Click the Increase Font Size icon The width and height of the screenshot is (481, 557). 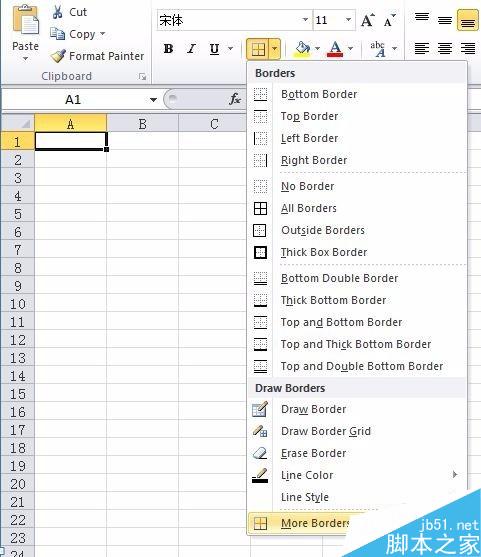pyautogui.click(x=368, y=20)
